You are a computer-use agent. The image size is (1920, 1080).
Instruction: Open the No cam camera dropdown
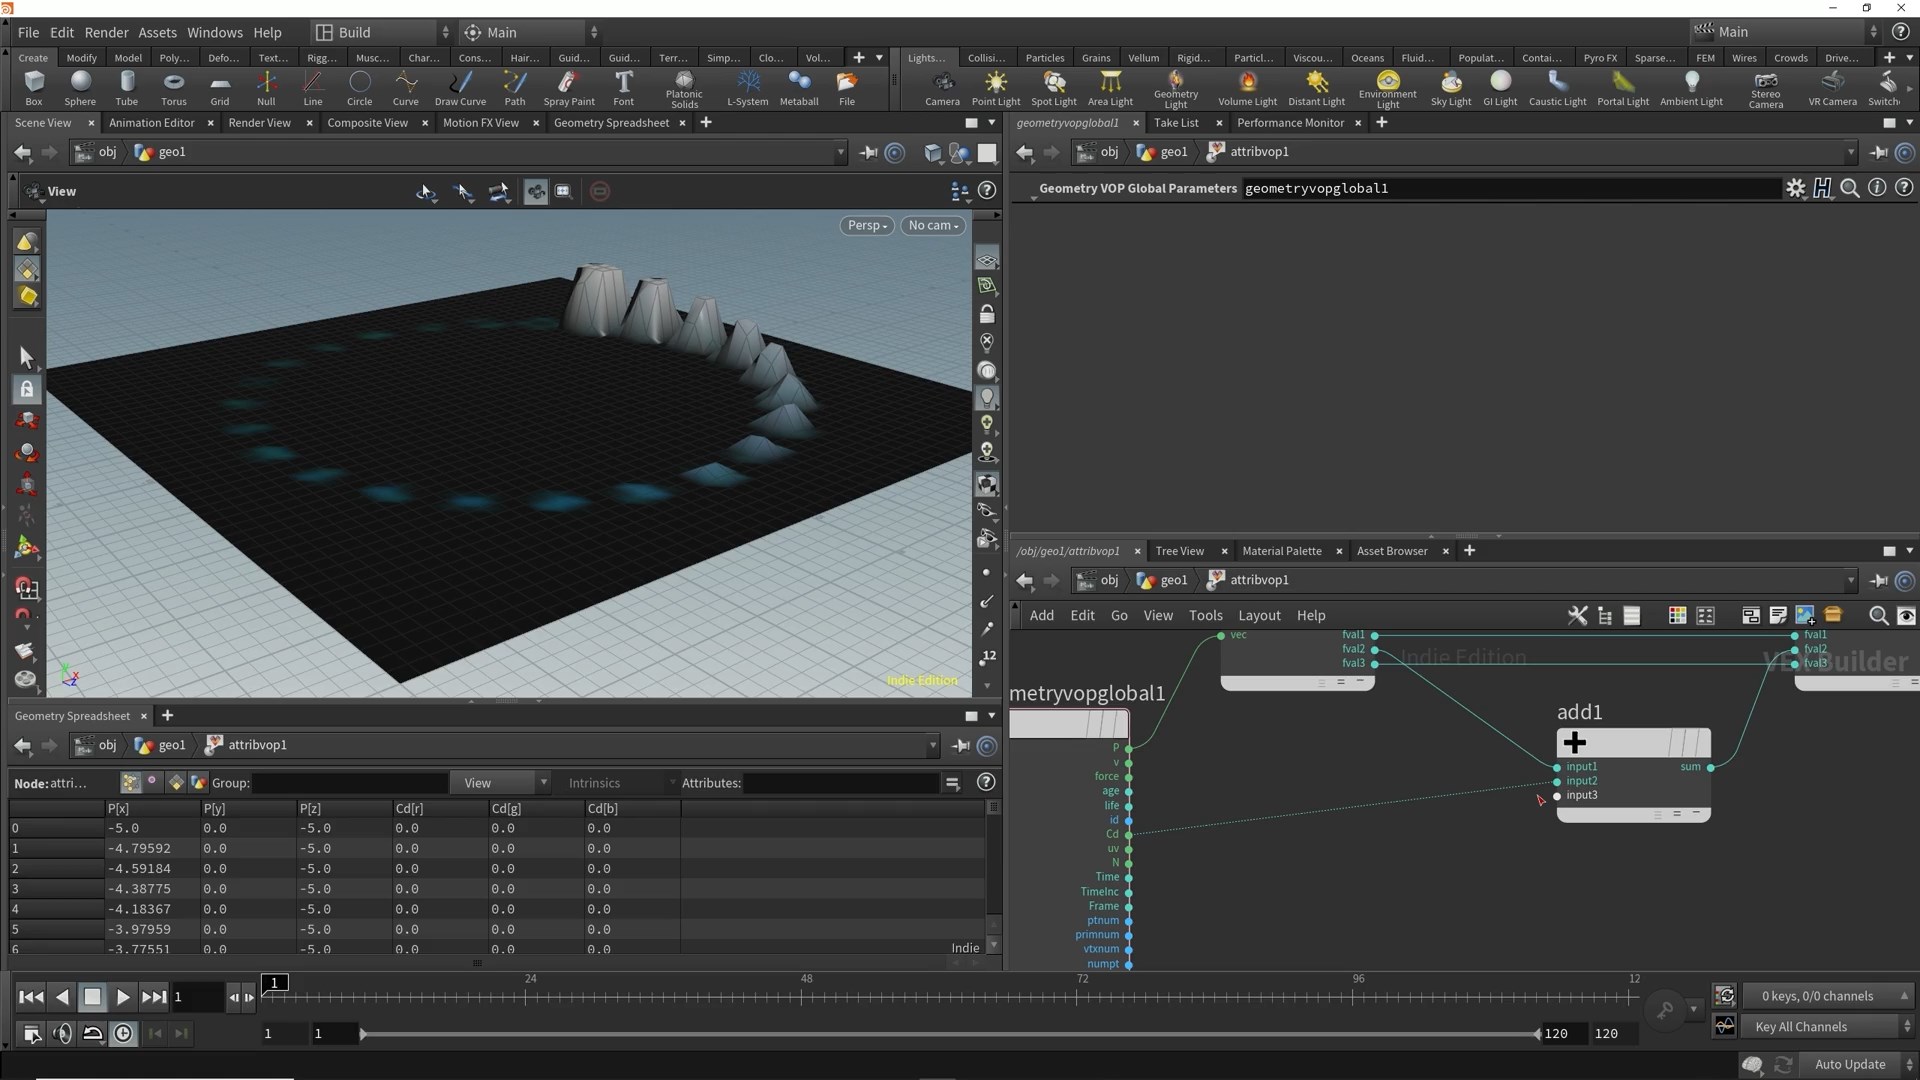(x=933, y=226)
